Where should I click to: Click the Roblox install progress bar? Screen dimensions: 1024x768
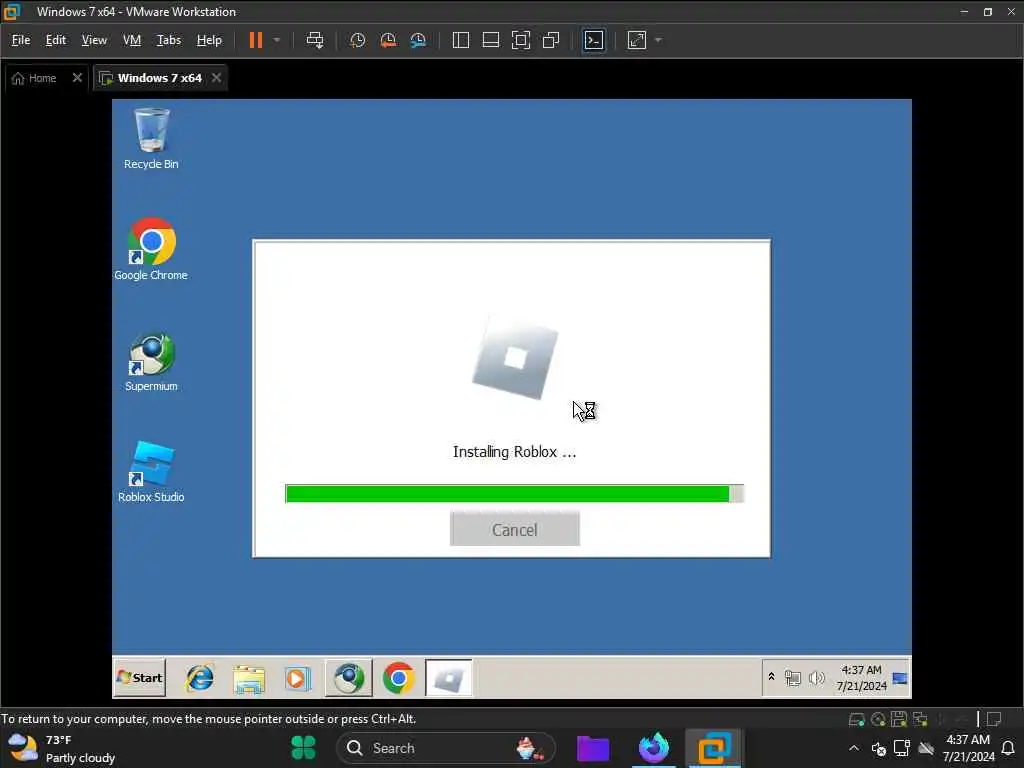click(x=515, y=494)
